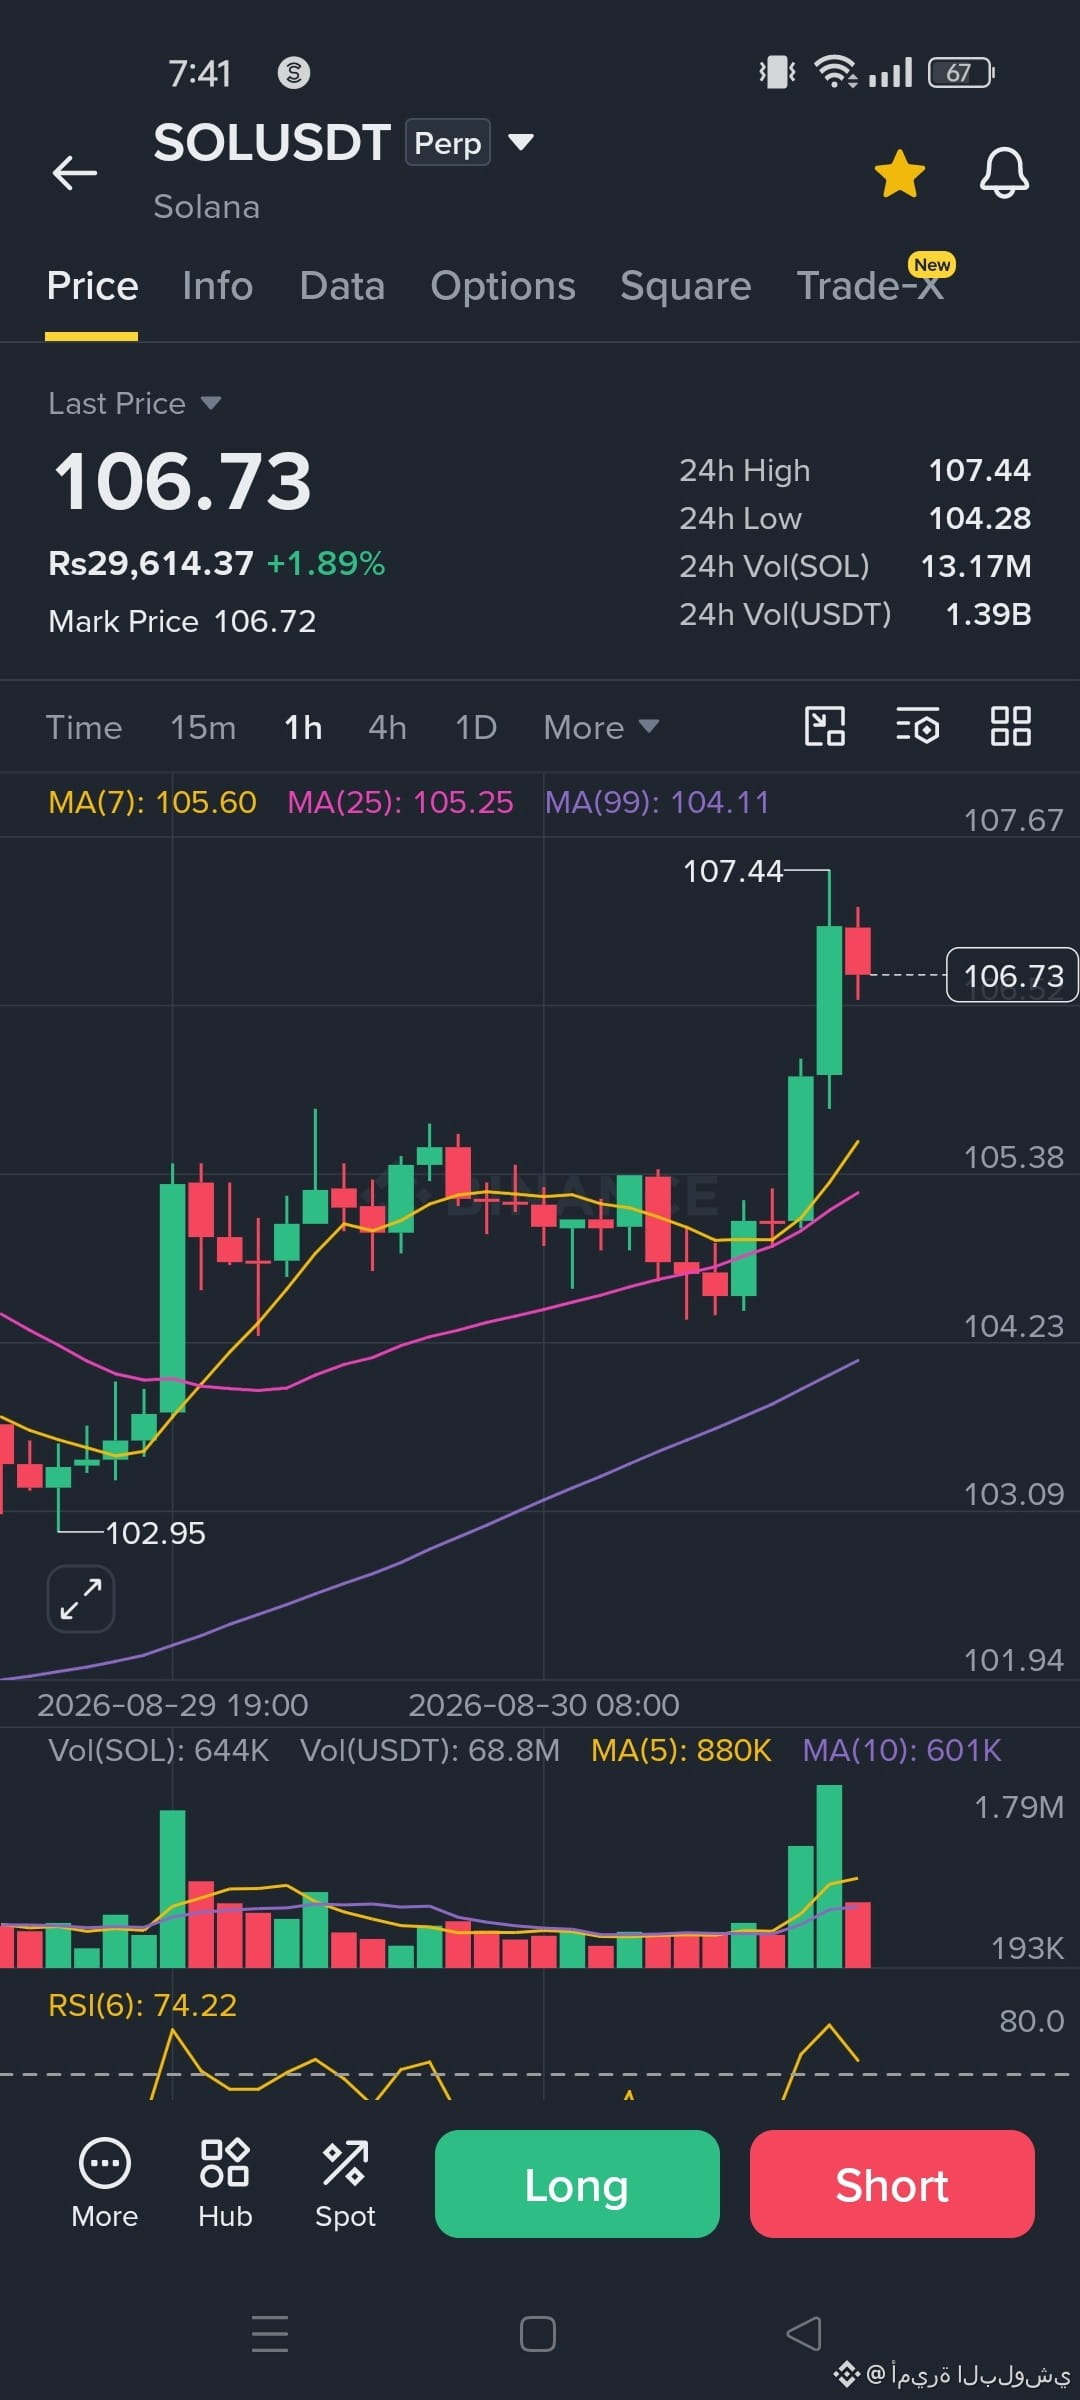Open the Hub shortcut
The height and width of the screenshot is (2400, 1080).
[x=225, y=2183]
